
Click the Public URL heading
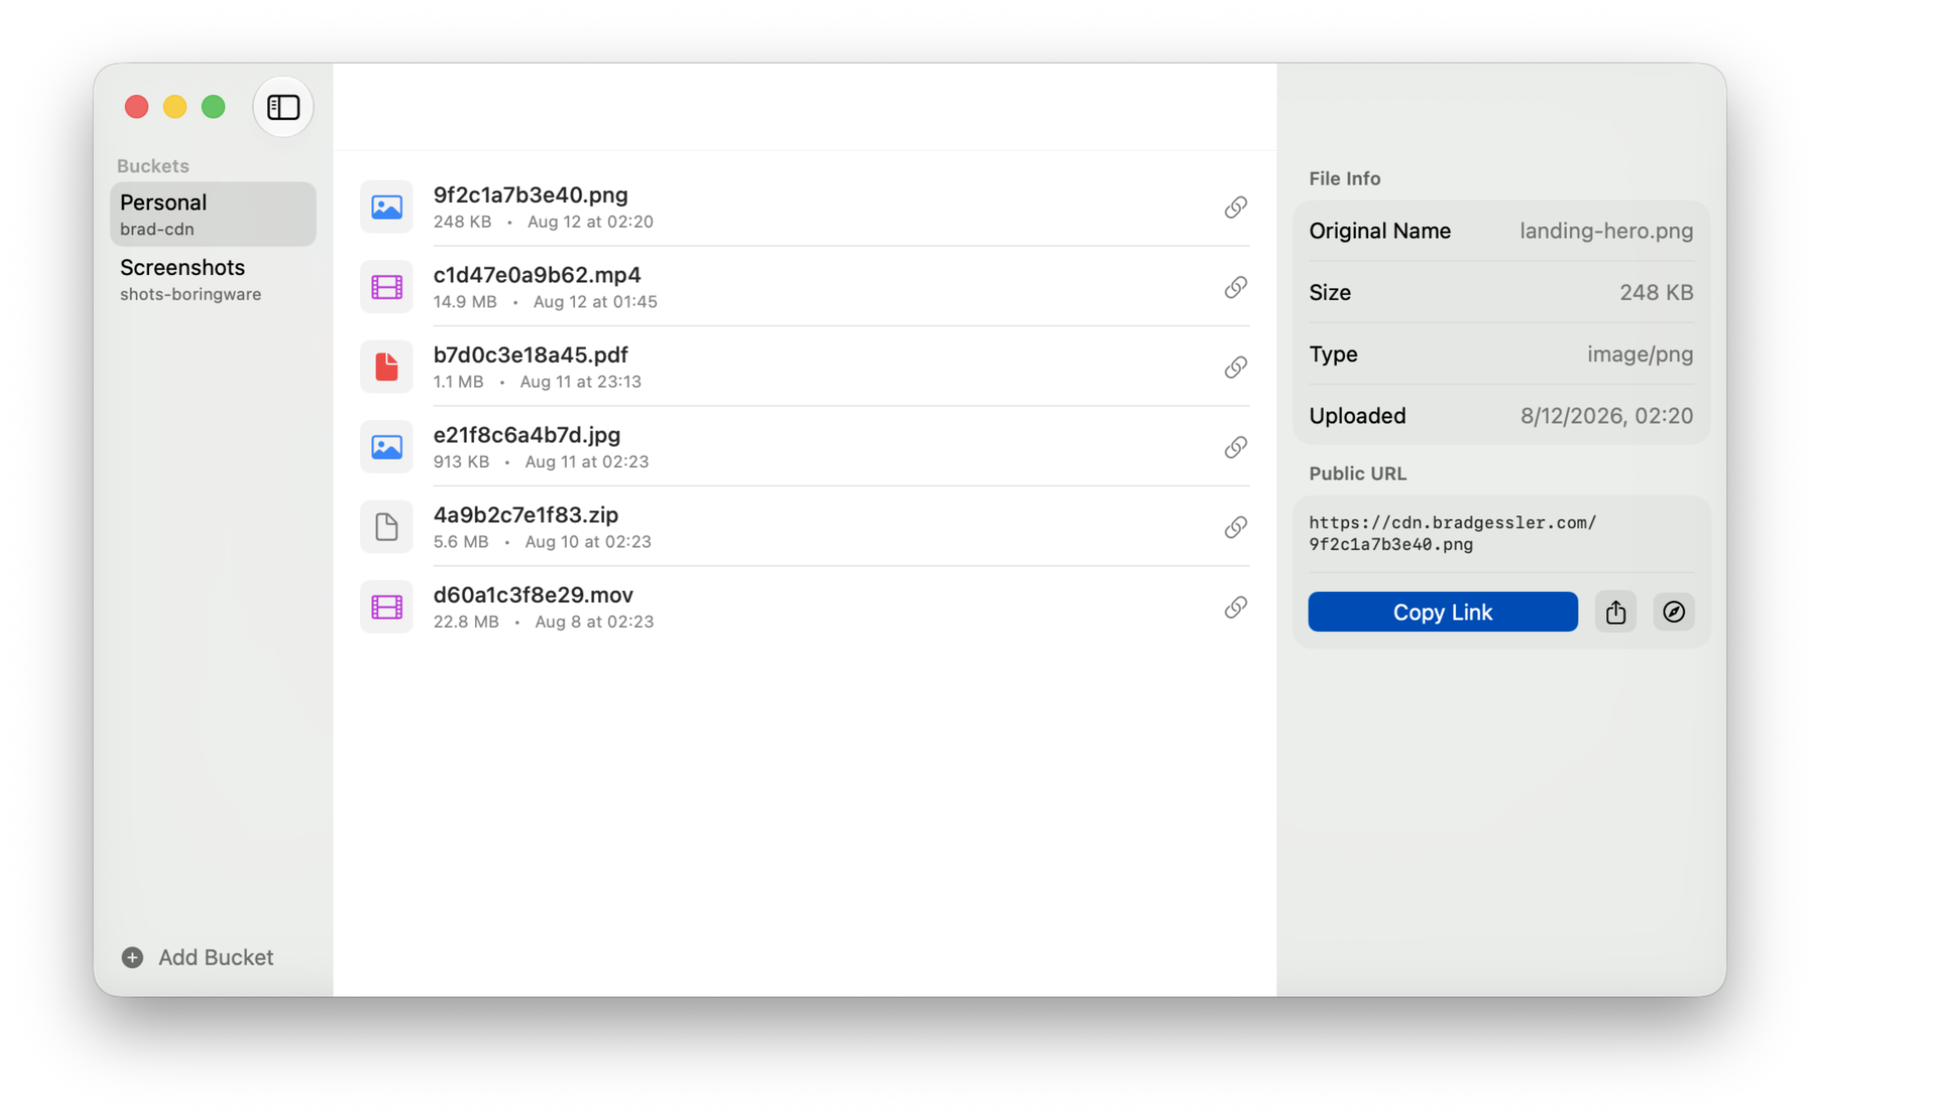[x=1357, y=474]
